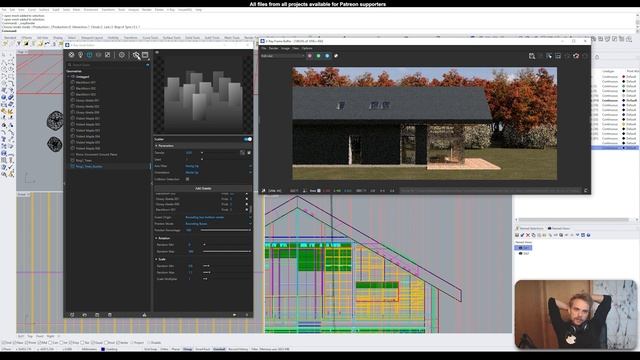Screen dimensions: 640x360
Task: Open Textures checker icon in Asset Editor
Action: tap(107, 55)
